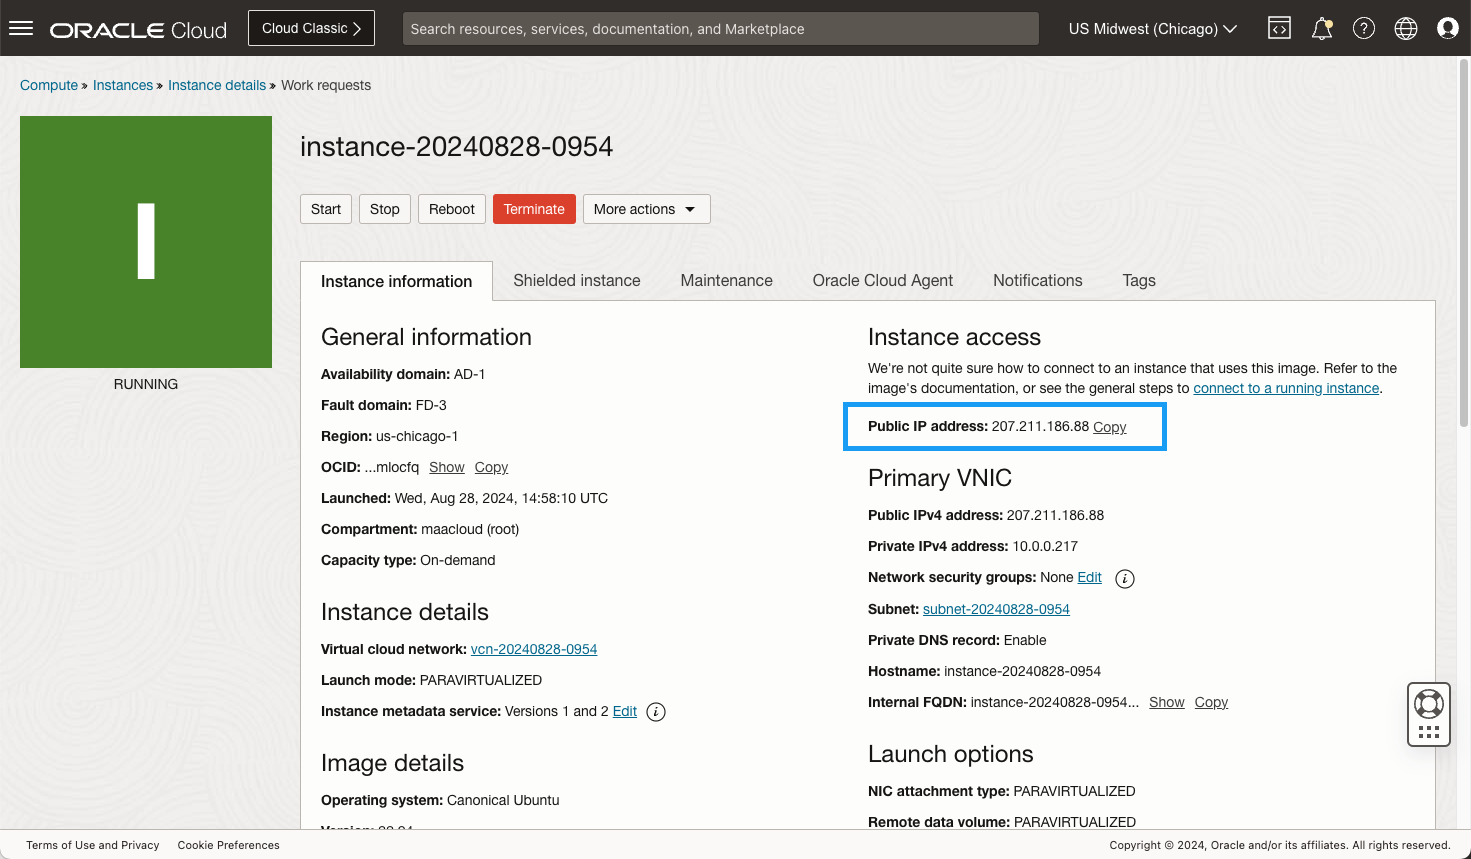The height and width of the screenshot is (859, 1471).
Task: Switch to the Oracle Cloud Agent tab
Action: pos(882,281)
